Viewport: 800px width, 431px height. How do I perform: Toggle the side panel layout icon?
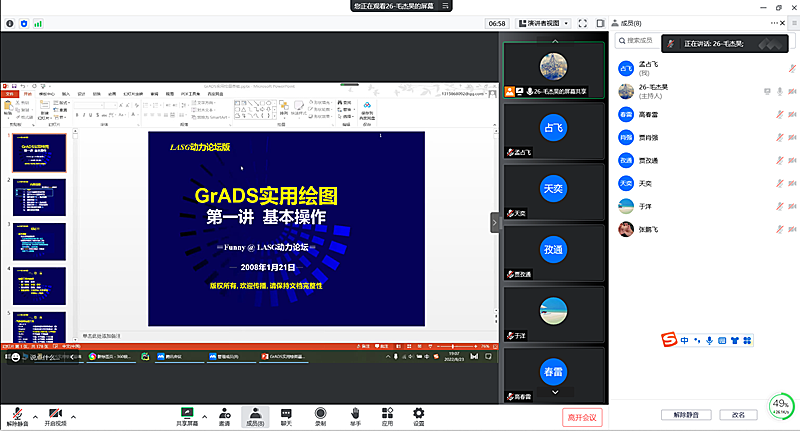point(601,23)
